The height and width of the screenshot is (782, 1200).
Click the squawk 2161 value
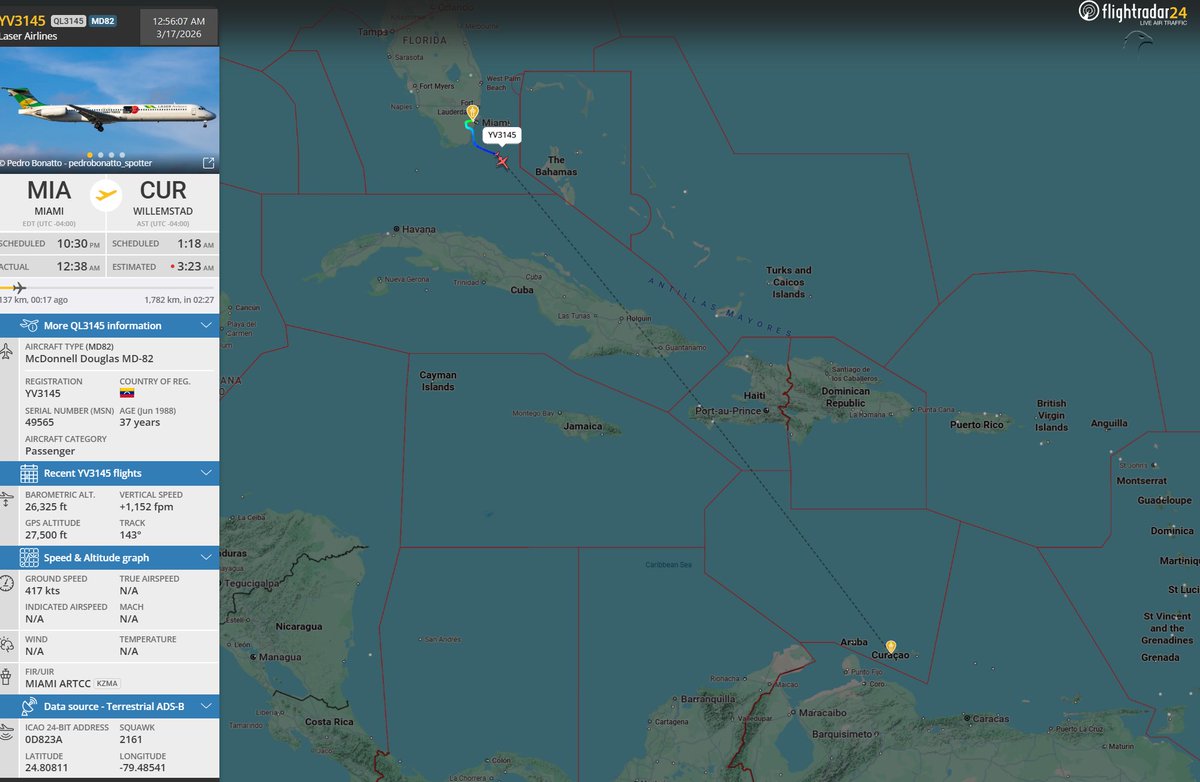pos(131,740)
